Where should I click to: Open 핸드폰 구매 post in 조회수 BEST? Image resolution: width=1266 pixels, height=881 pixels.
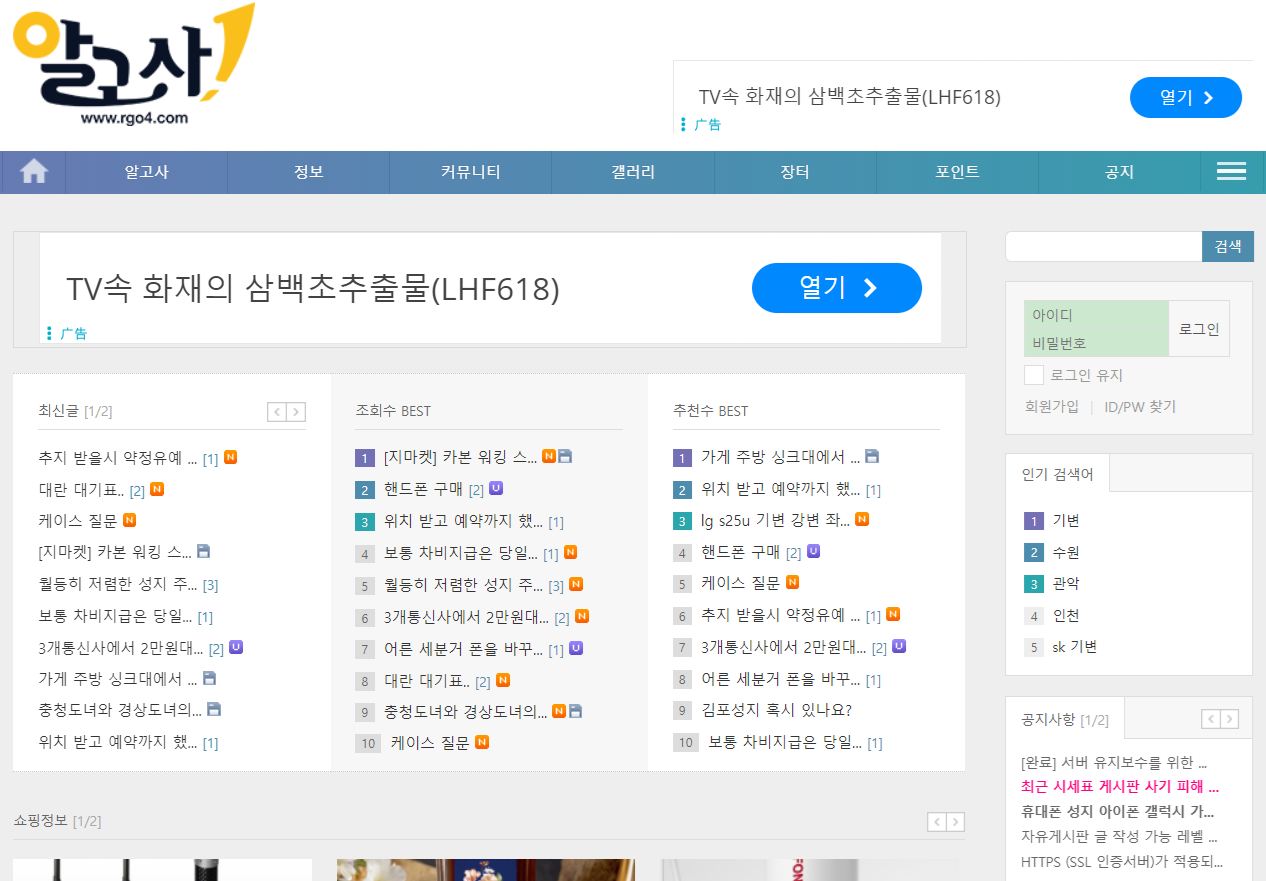tap(423, 490)
